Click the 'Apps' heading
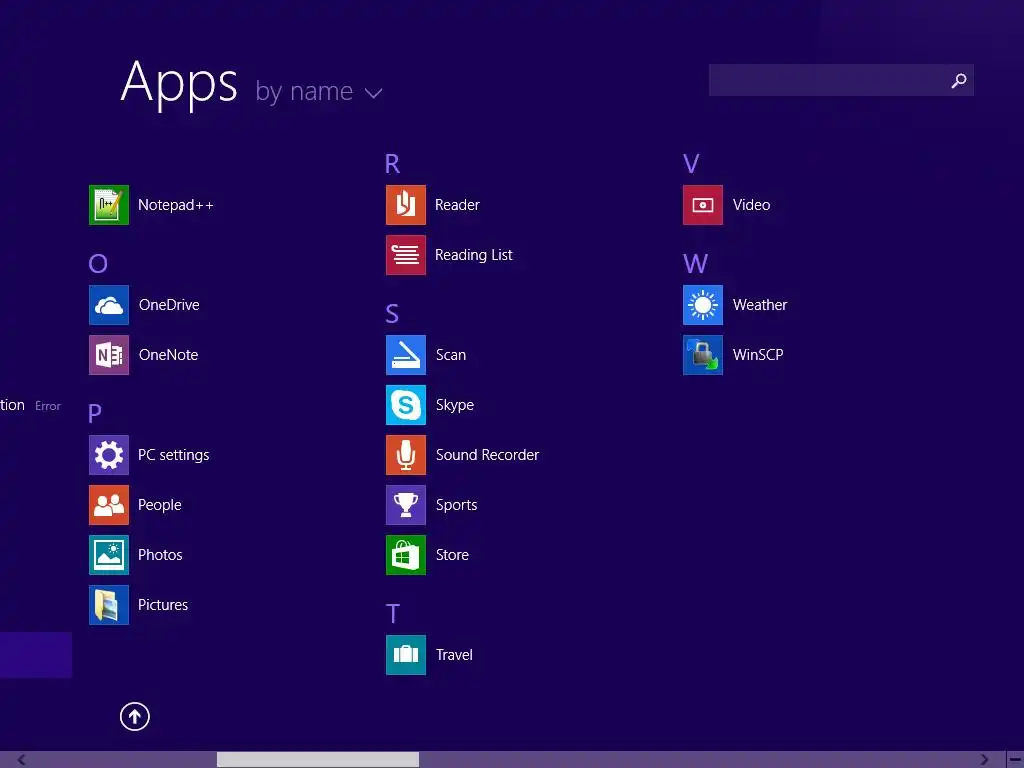 [179, 84]
